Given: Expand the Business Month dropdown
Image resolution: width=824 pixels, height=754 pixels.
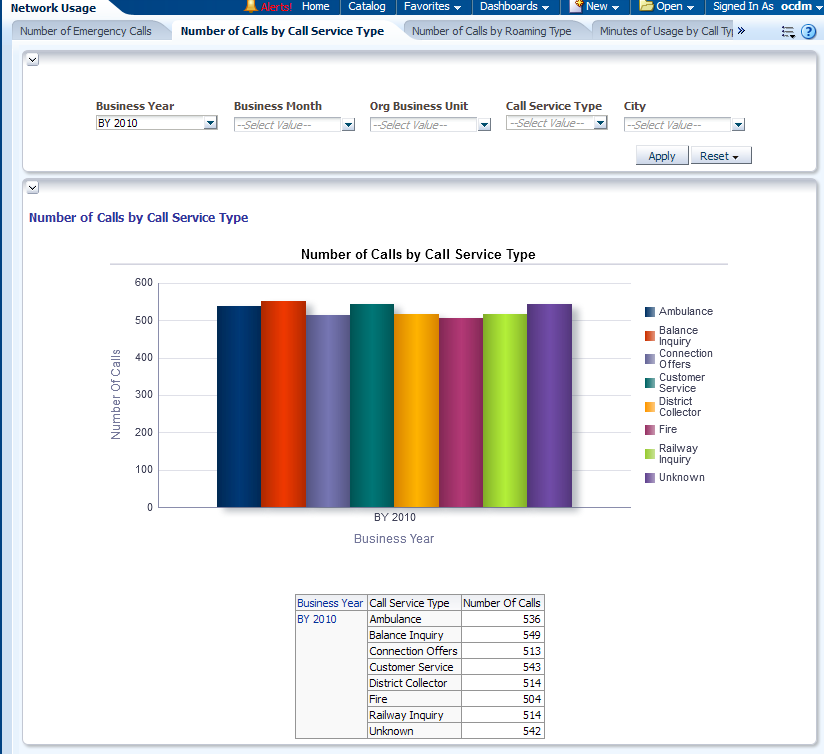Looking at the screenshot, I should tap(348, 125).
